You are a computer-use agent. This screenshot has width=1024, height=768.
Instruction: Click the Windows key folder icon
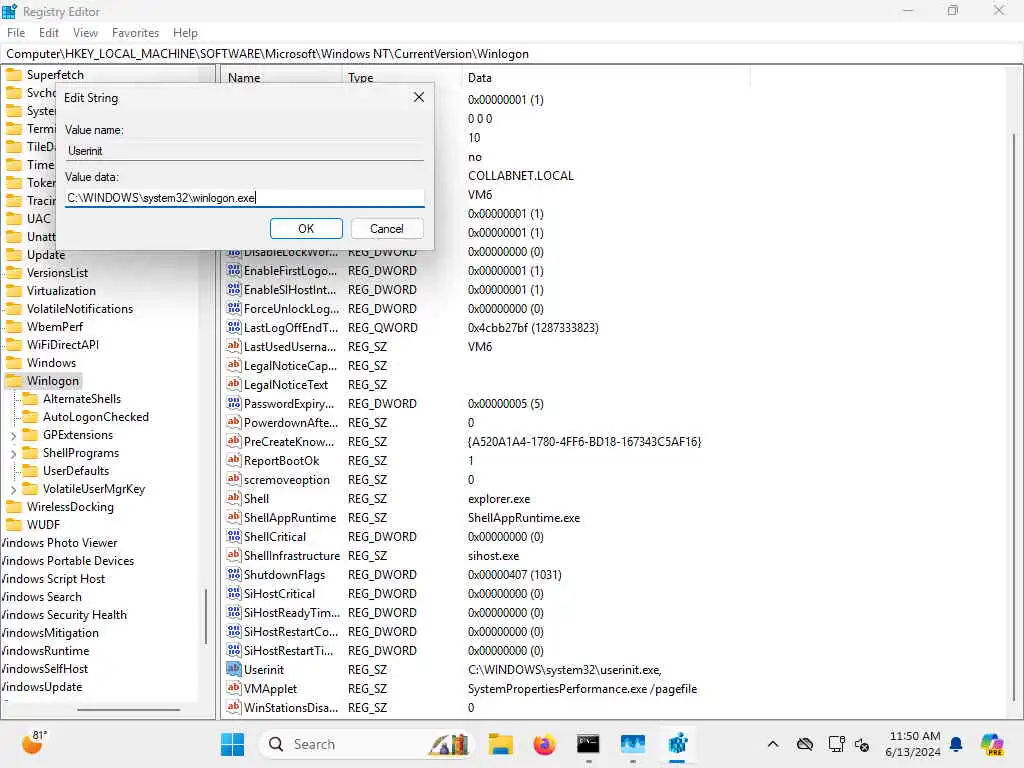[x=14, y=362]
